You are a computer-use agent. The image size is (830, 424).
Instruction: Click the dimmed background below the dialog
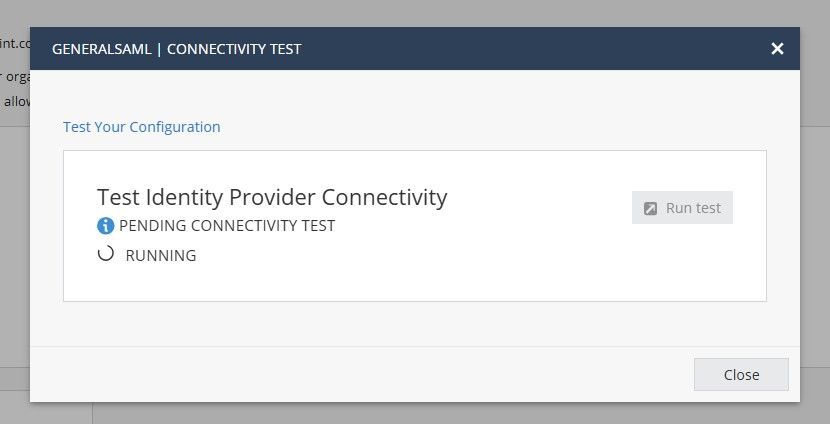pyautogui.click(x=450, y=414)
